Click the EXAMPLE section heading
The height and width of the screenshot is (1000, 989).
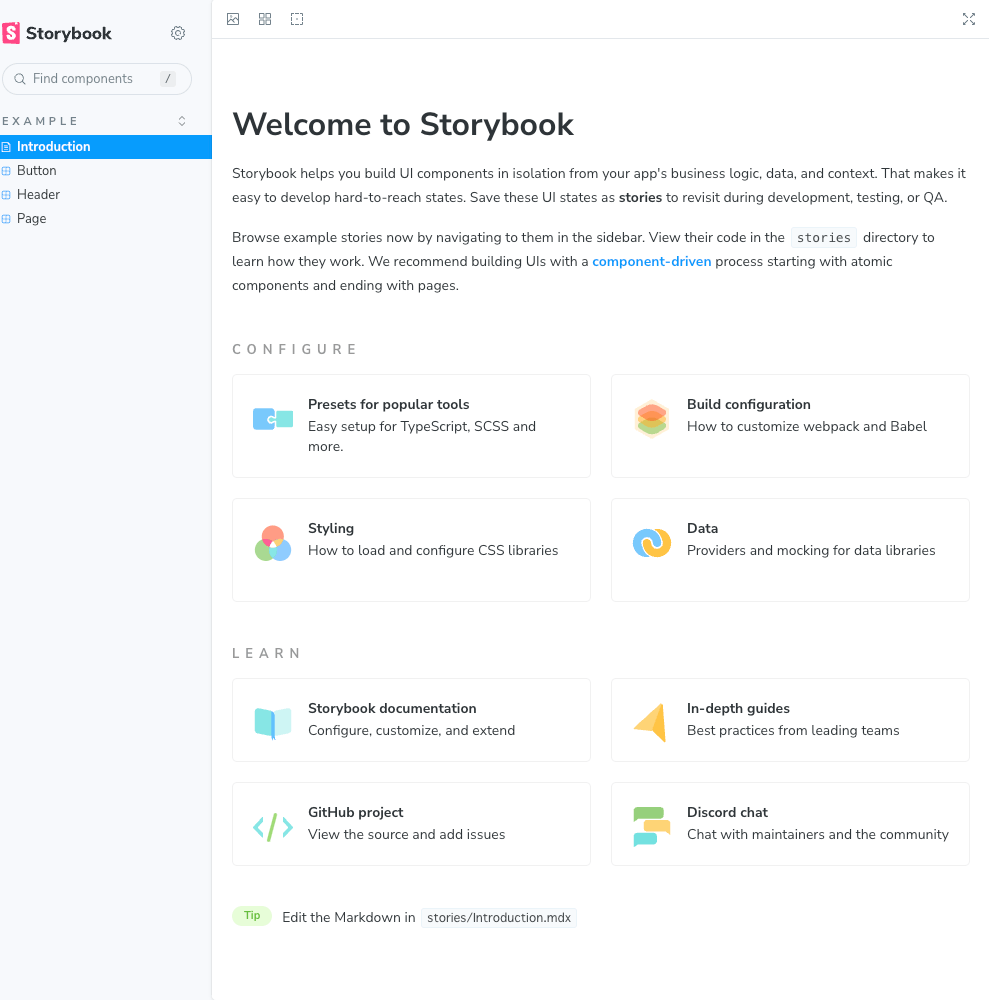pos(40,121)
